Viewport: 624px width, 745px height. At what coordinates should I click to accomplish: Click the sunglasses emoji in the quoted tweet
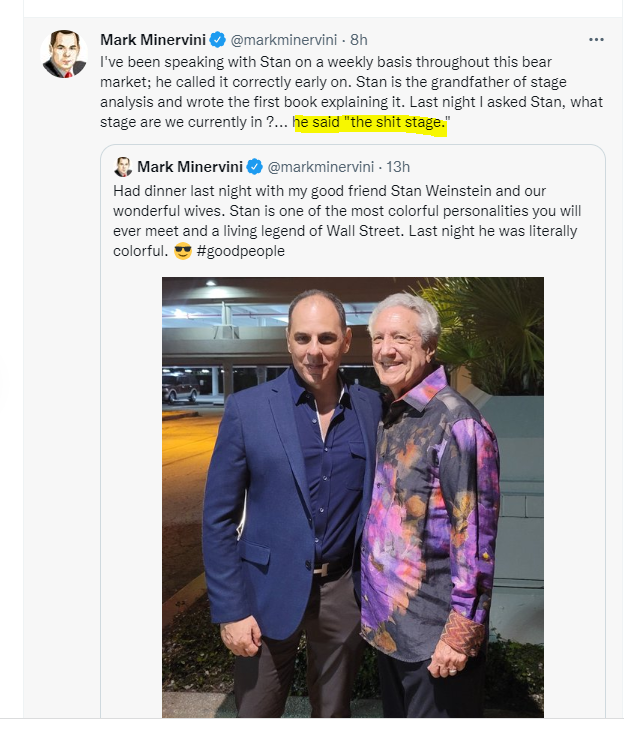click(x=182, y=251)
